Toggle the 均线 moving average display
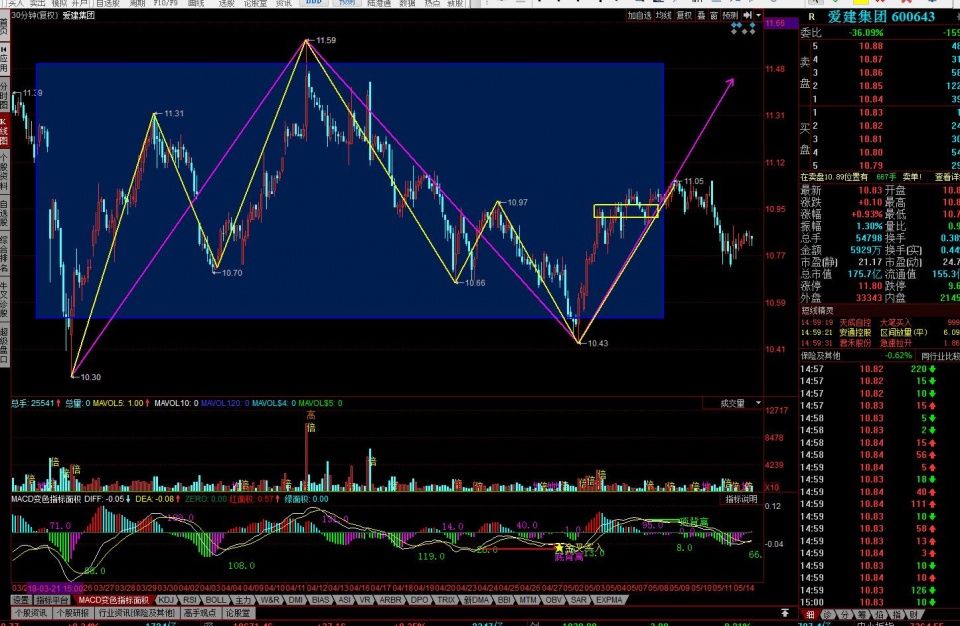This screenshot has height=626, width=960. [663, 16]
